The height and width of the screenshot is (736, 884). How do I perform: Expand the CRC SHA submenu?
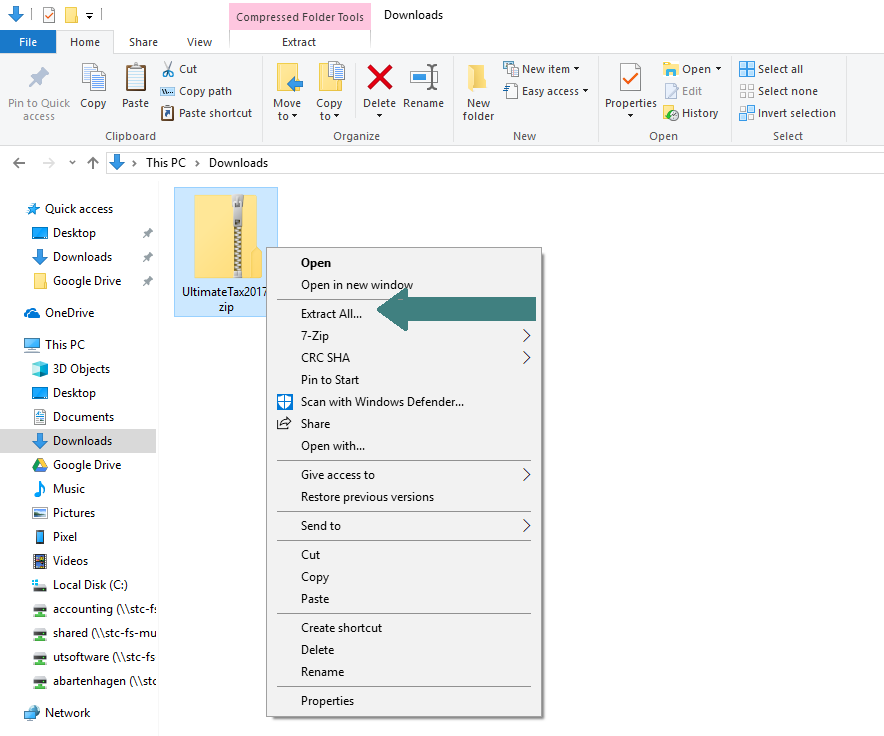click(x=526, y=358)
